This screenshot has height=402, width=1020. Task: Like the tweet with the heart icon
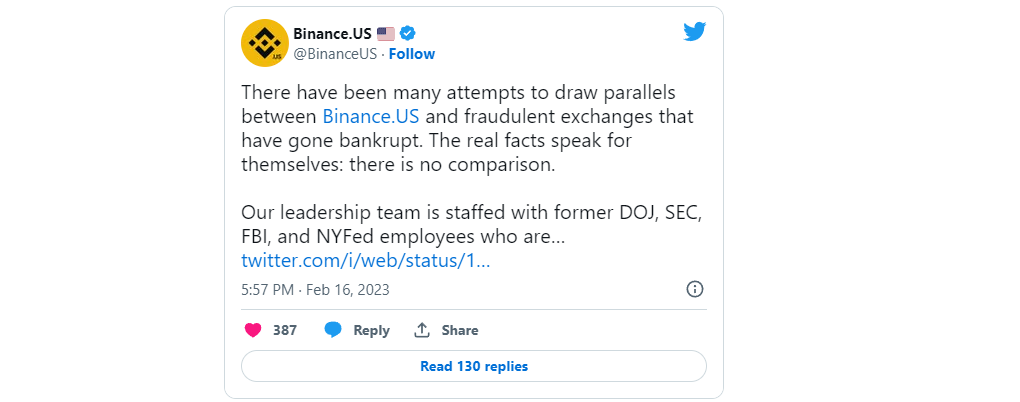[x=253, y=330]
